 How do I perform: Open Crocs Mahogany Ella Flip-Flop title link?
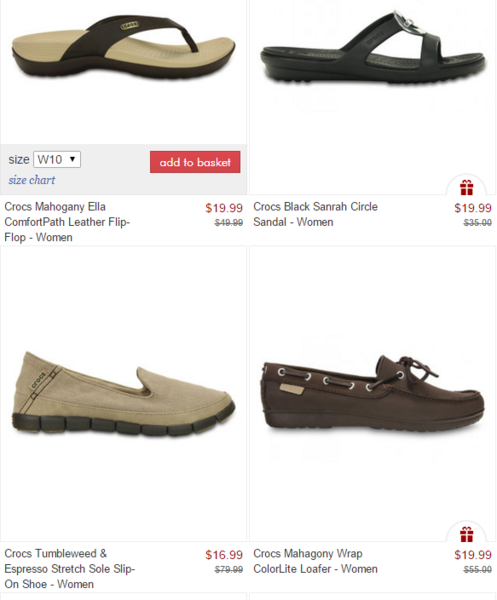point(67,222)
